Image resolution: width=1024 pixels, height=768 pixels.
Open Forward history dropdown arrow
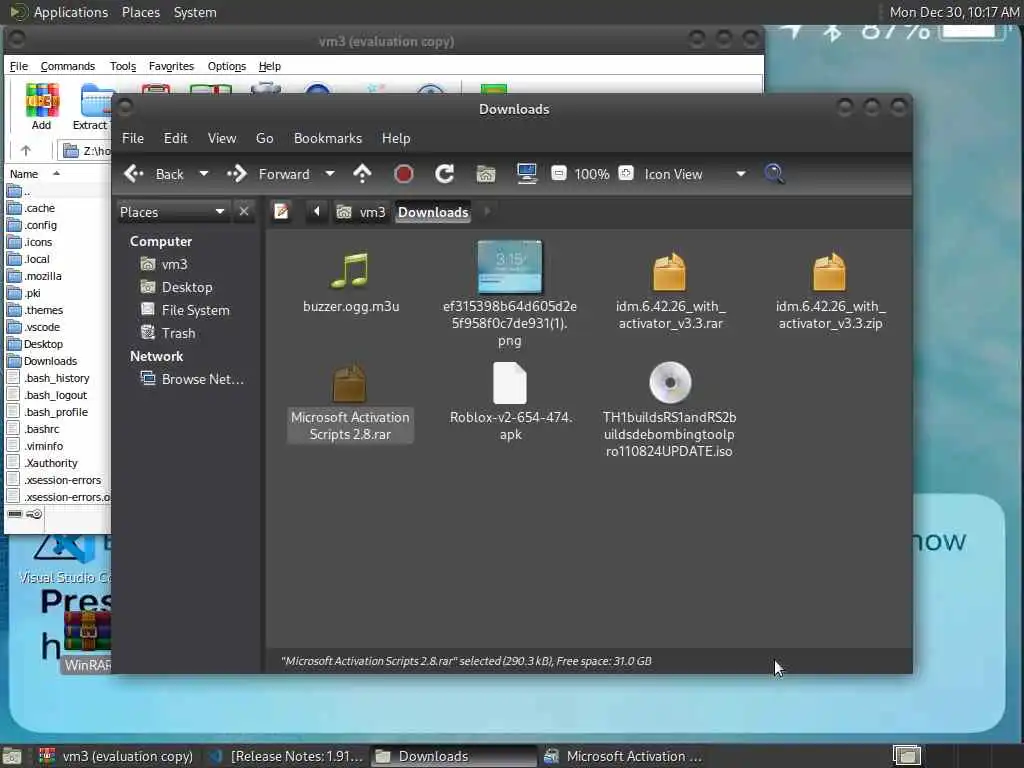click(330, 174)
